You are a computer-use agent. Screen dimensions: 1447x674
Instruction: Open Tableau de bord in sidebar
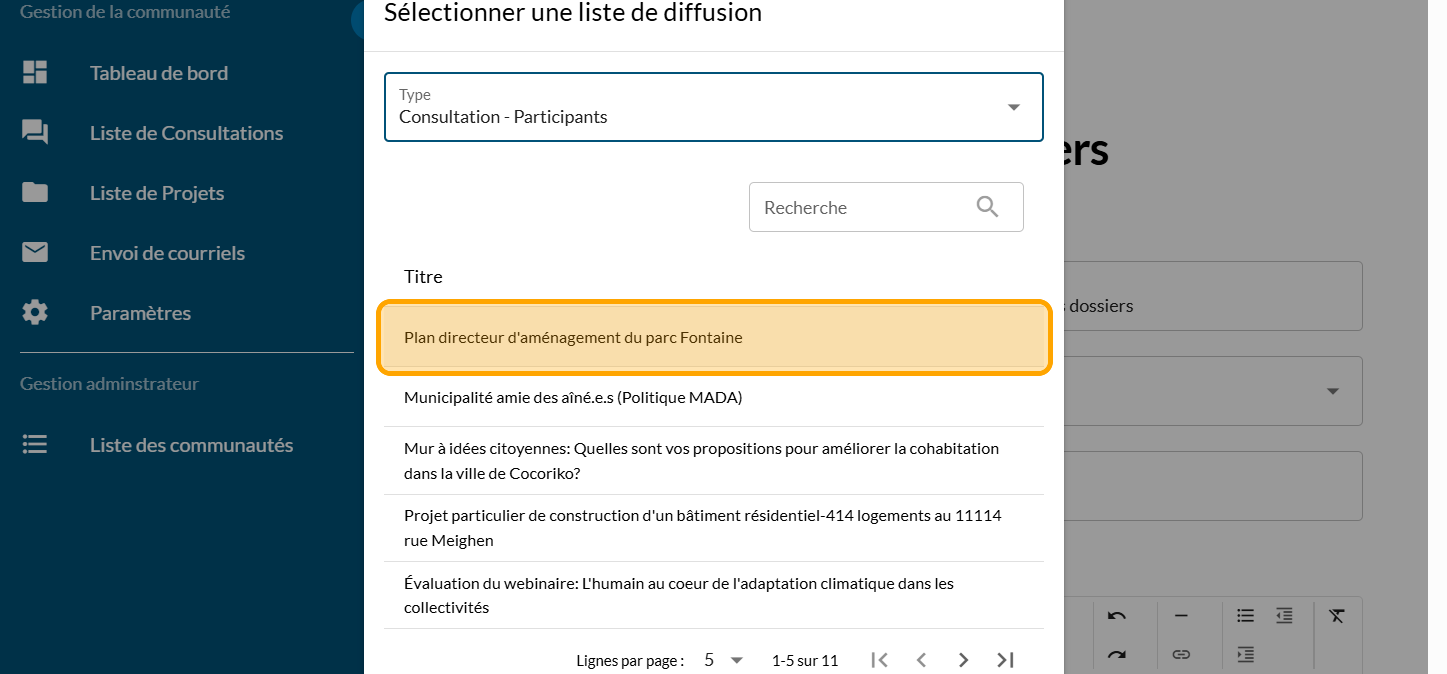(158, 73)
